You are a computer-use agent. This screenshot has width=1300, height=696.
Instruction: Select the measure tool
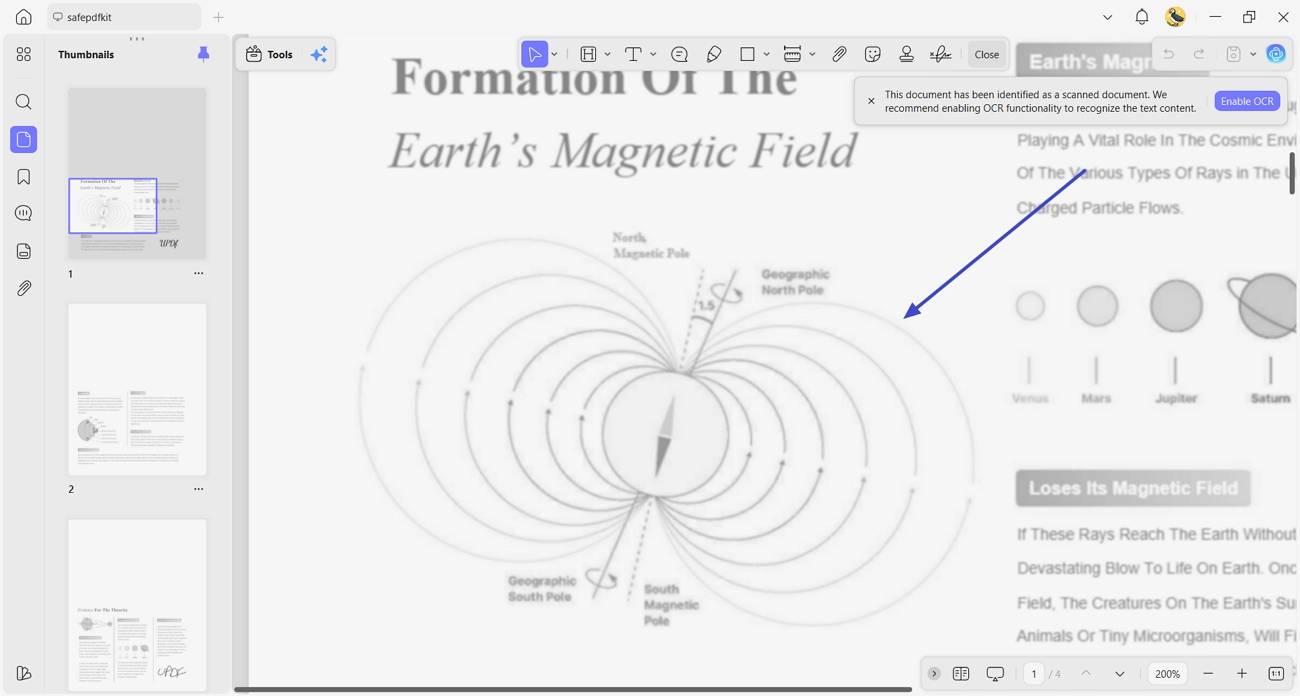792,54
